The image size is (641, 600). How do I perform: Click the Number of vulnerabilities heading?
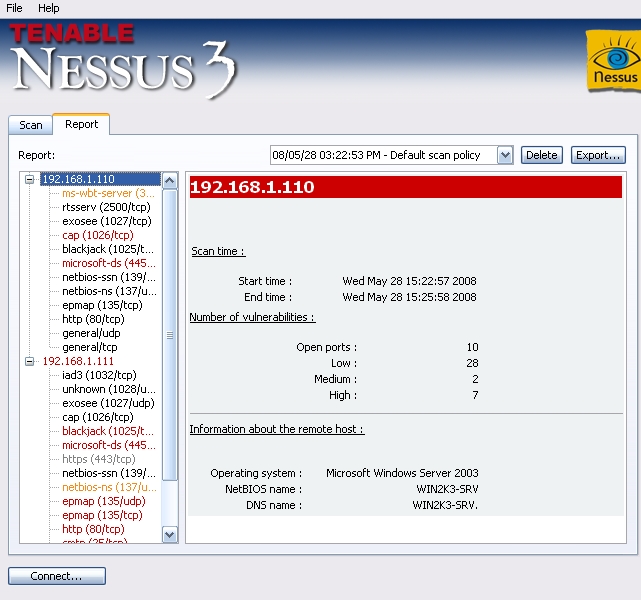click(x=252, y=317)
